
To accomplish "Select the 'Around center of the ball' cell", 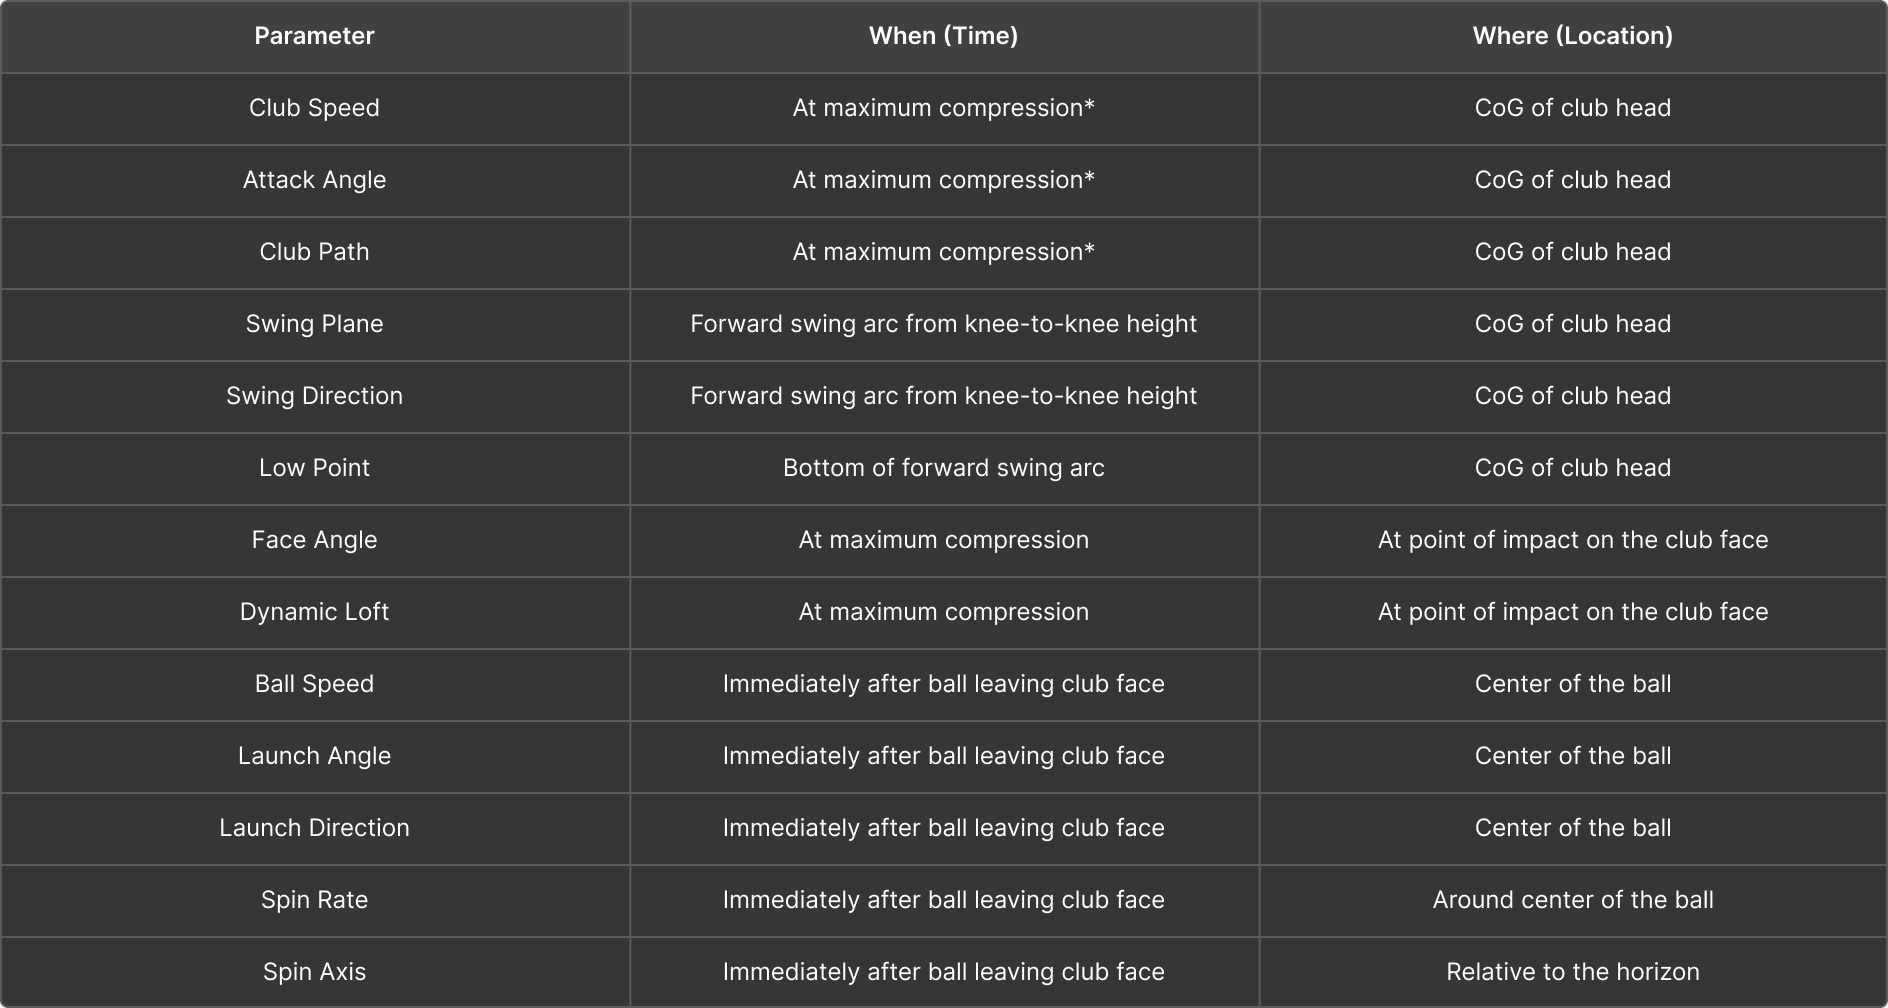I will [x=1572, y=900].
